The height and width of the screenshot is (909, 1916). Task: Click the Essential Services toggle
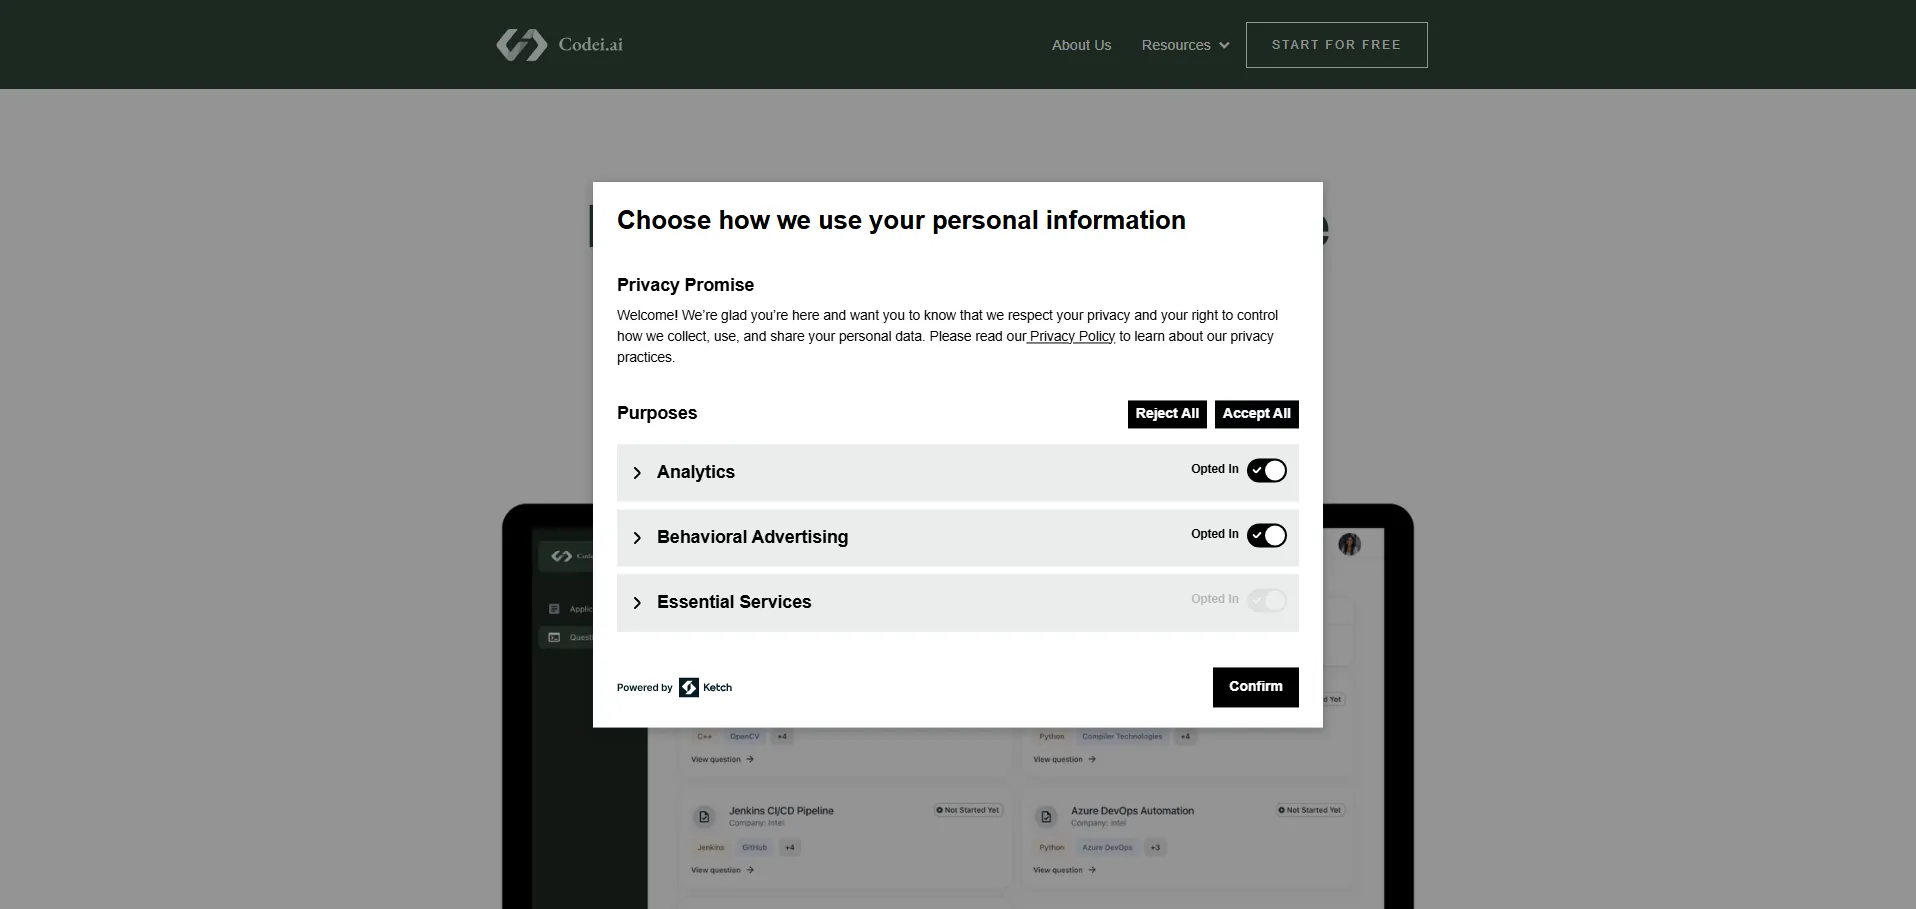pos(1266,600)
